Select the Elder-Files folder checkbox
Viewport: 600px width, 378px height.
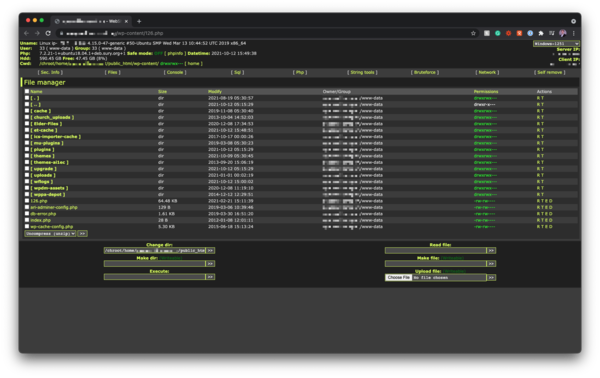[x=27, y=124]
